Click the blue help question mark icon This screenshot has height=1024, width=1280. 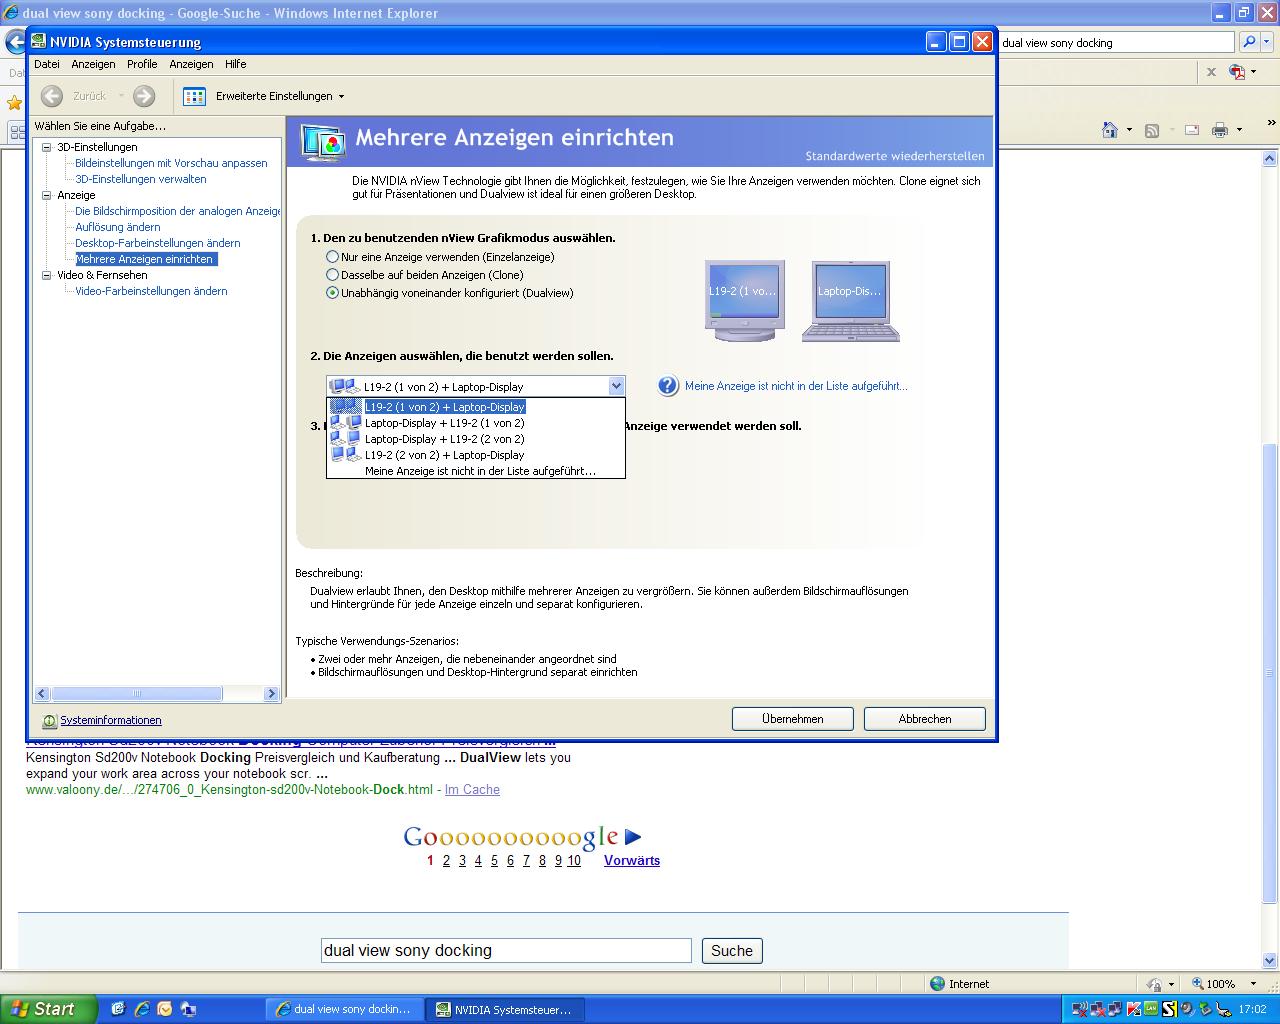(x=668, y=386)
